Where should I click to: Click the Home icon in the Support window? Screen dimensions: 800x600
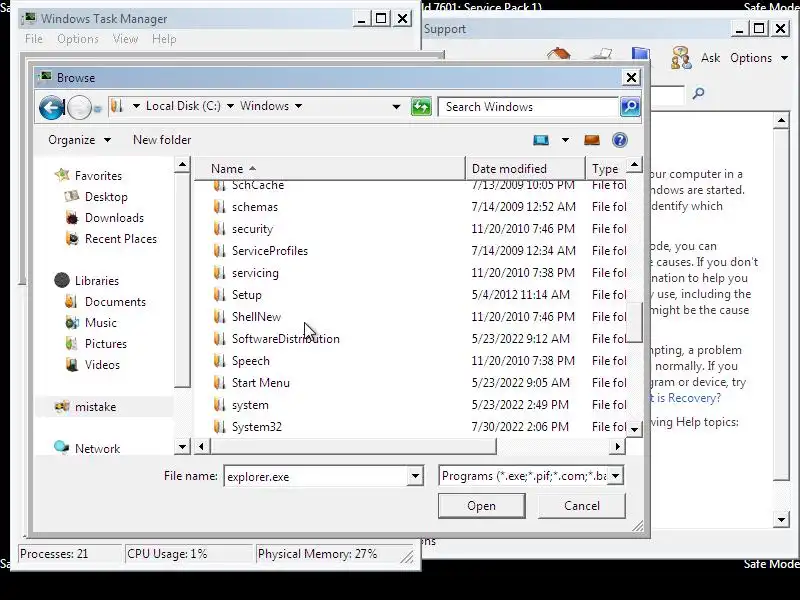(x=558, y=54)
